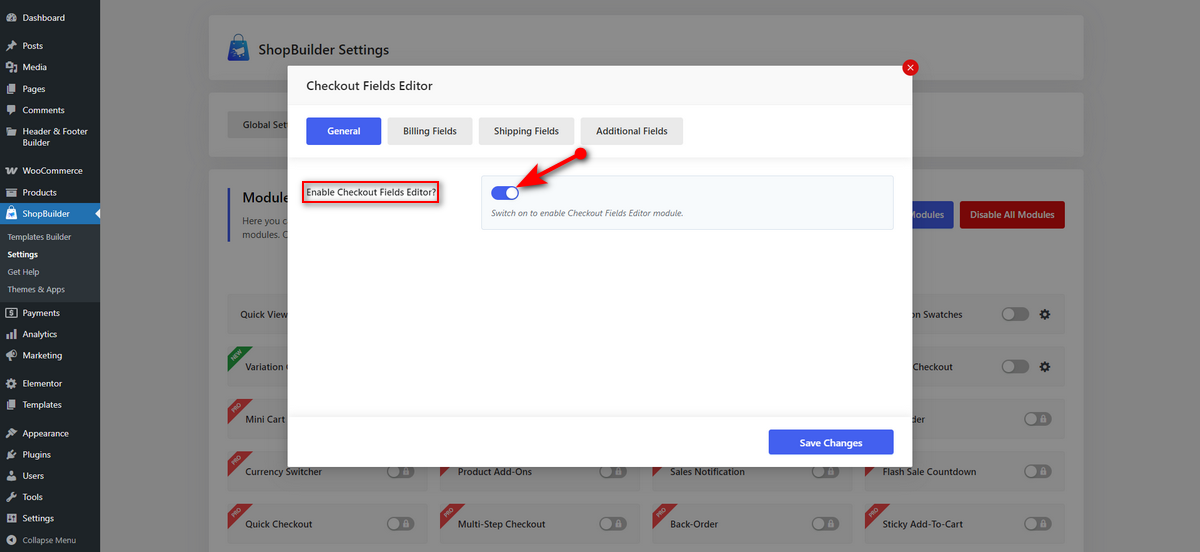Toggle the locked Currency Switcher switch

click(x=401, y=471)
